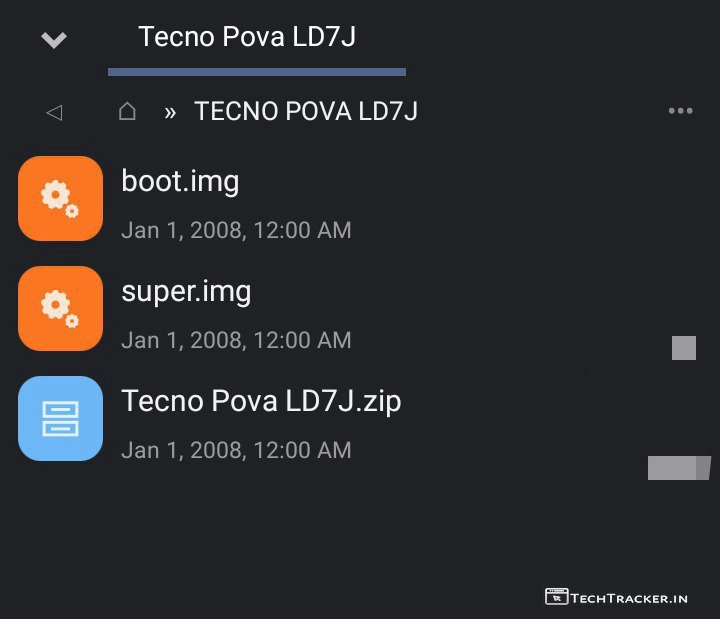Click the » breadcrumb separator arrow
Viewport: 720px width, 619px height.
coord(170,112)
